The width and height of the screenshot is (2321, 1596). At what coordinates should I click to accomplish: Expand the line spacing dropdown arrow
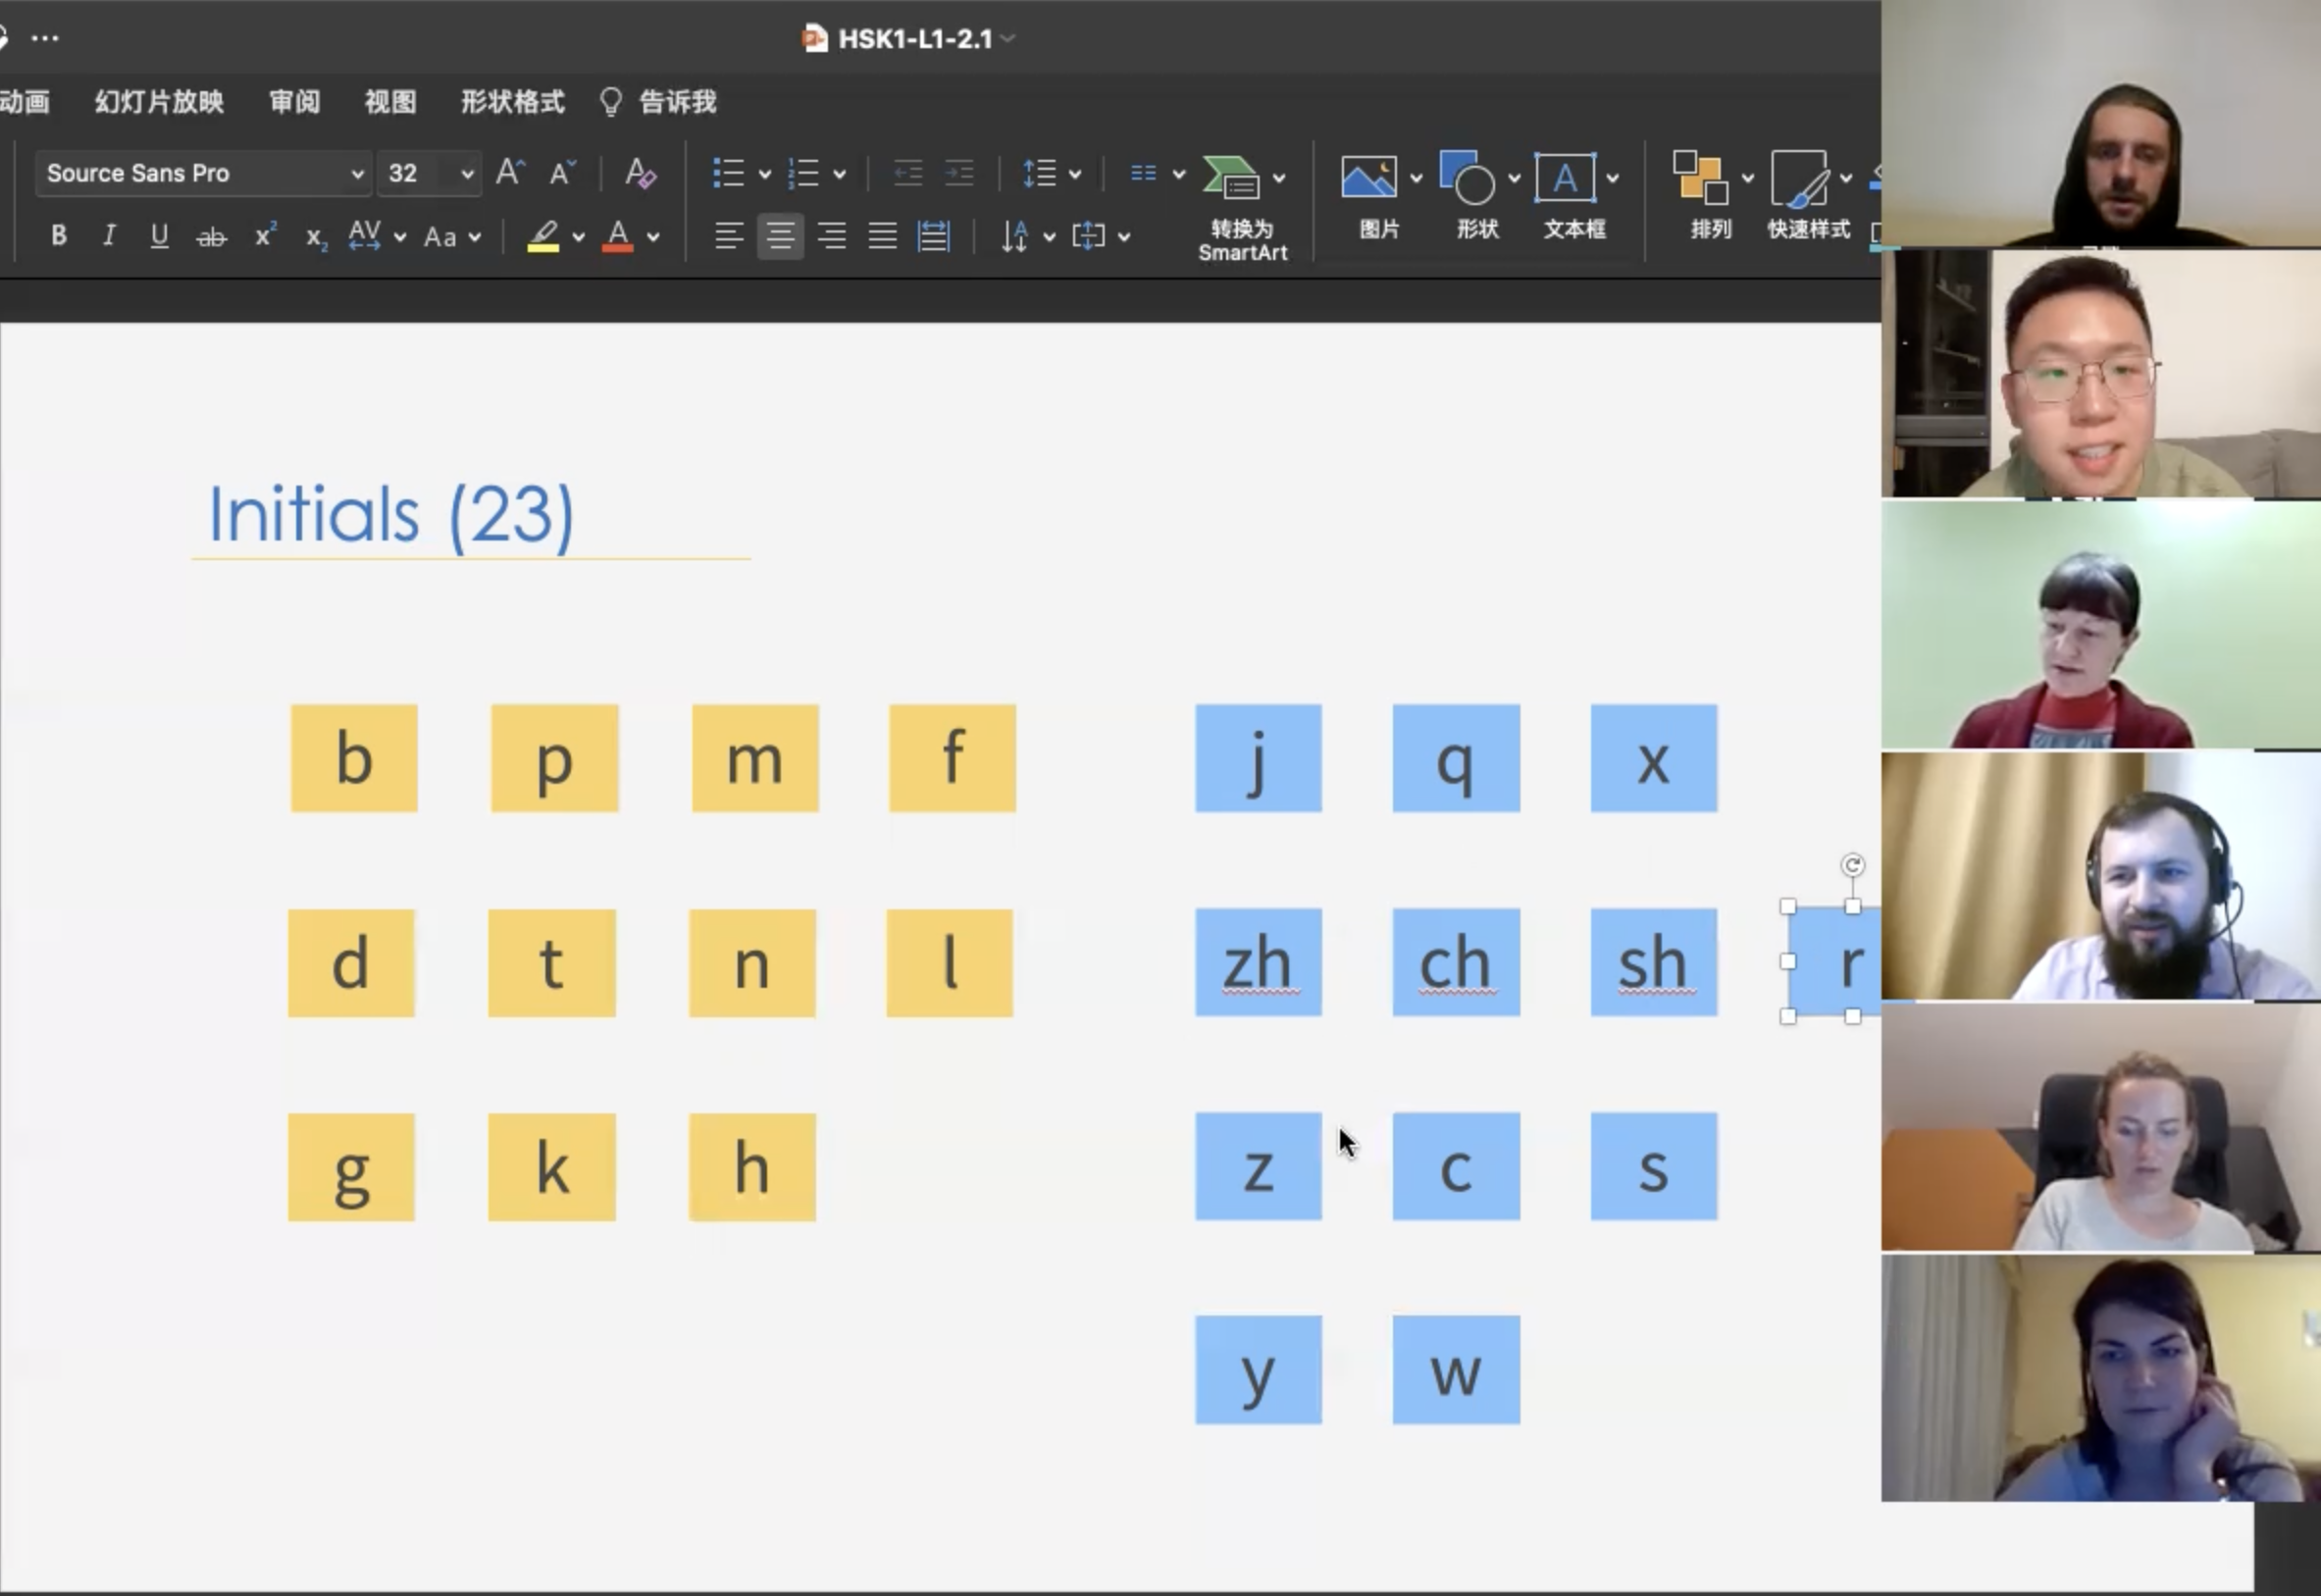pos(1075,174)
